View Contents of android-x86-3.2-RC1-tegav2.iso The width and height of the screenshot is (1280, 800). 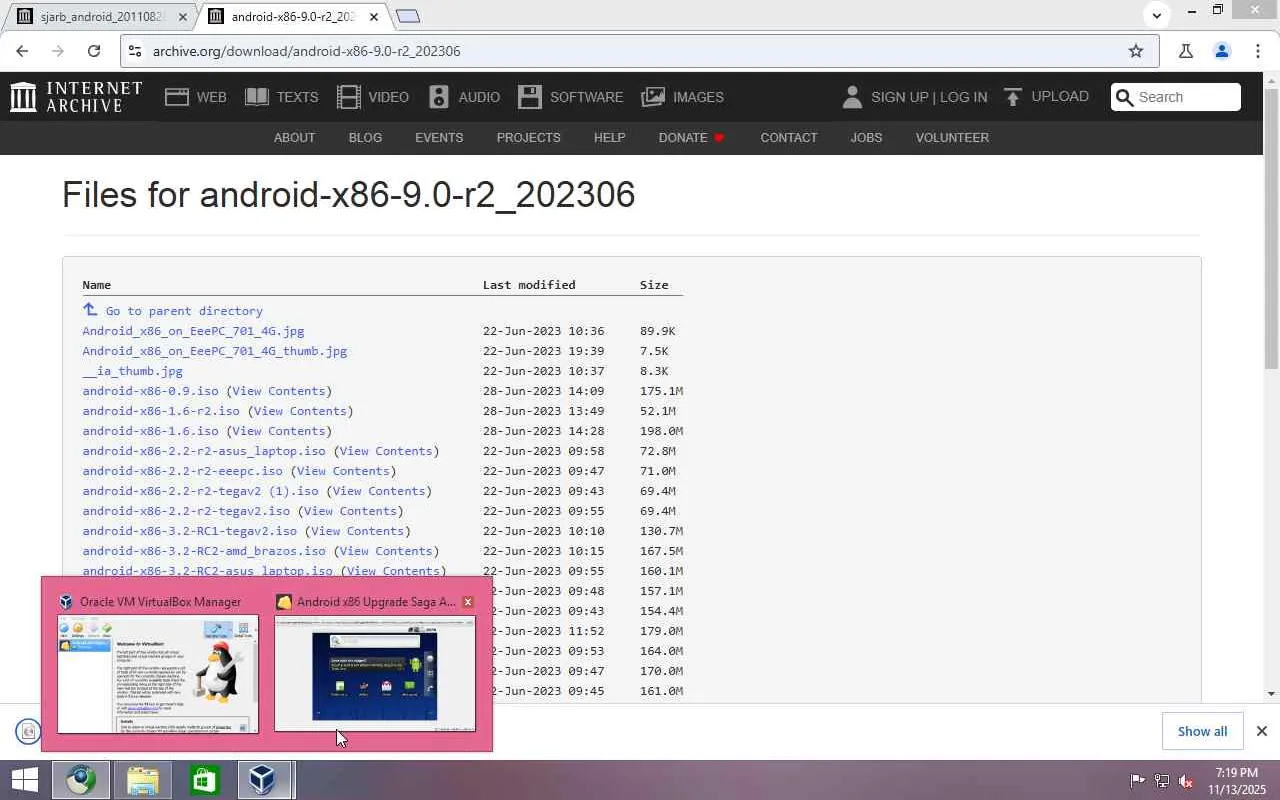(357, 531)
